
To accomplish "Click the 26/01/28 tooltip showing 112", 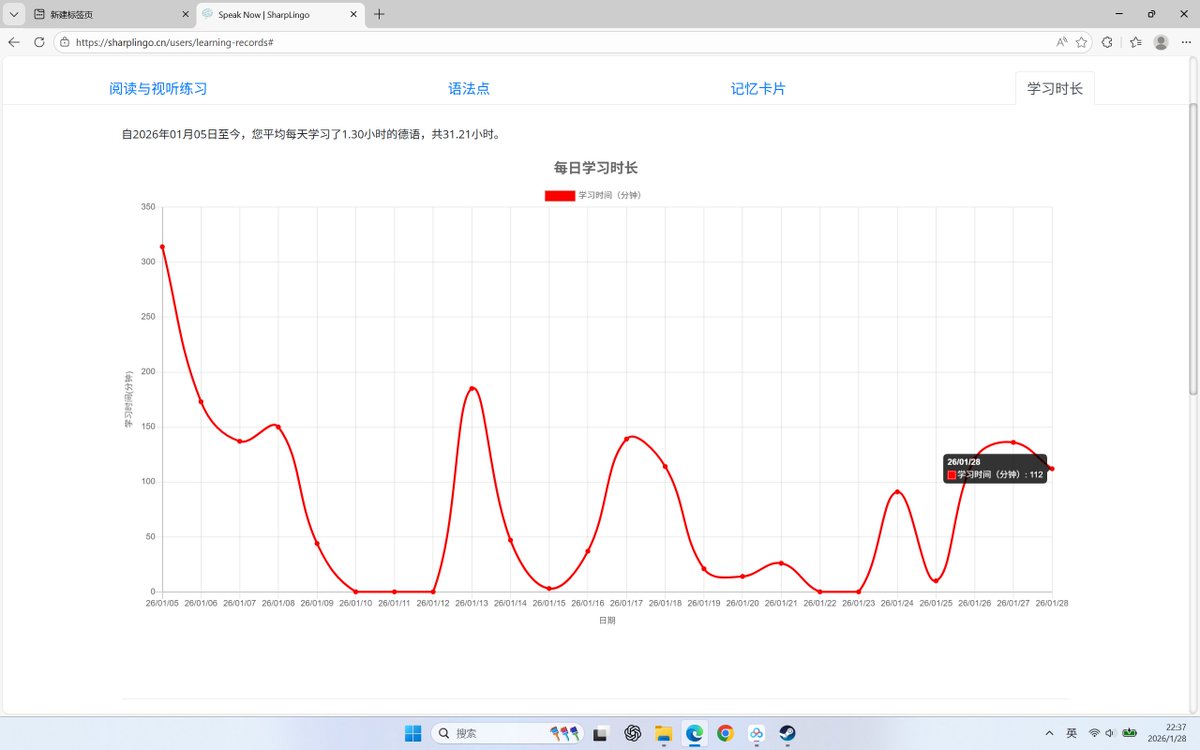I will [x=995, y=468].
